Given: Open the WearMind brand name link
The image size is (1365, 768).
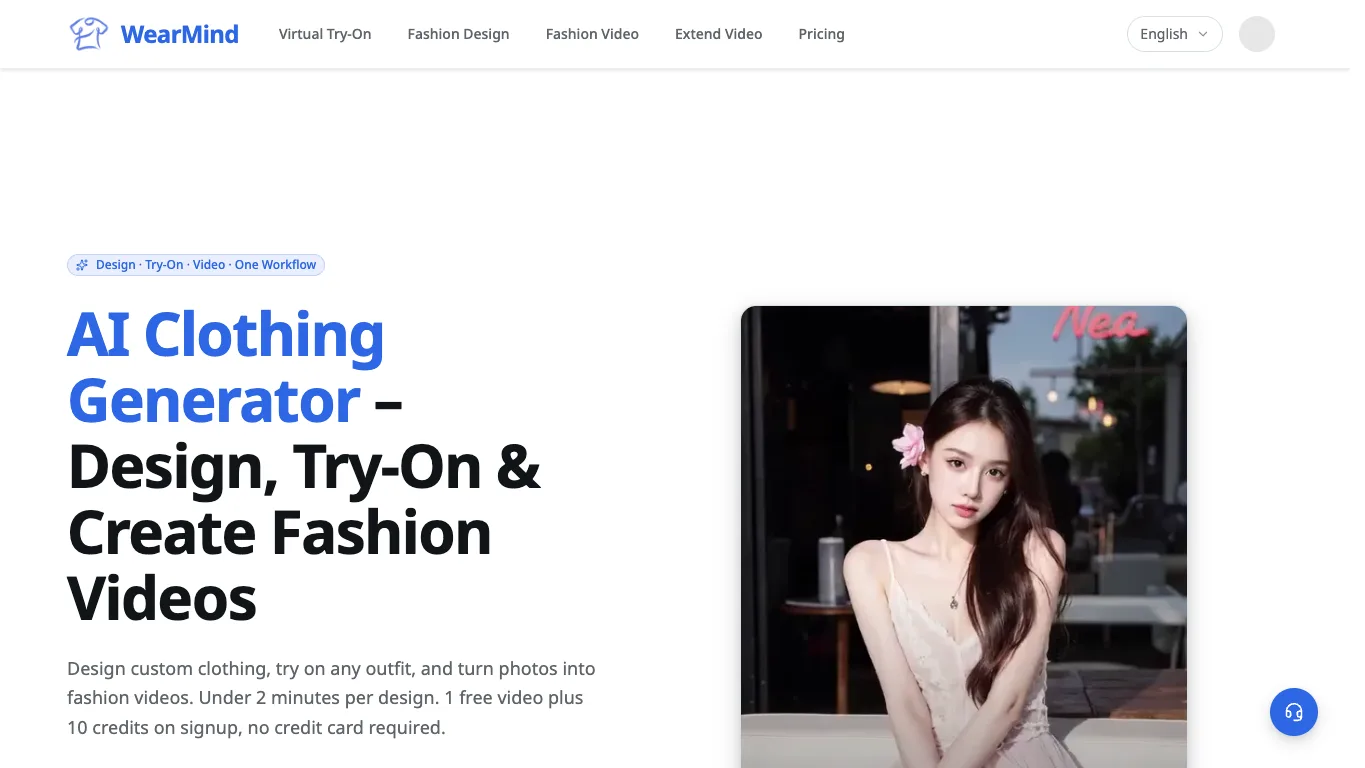Looking at the screenshot, I should (179, 34).
